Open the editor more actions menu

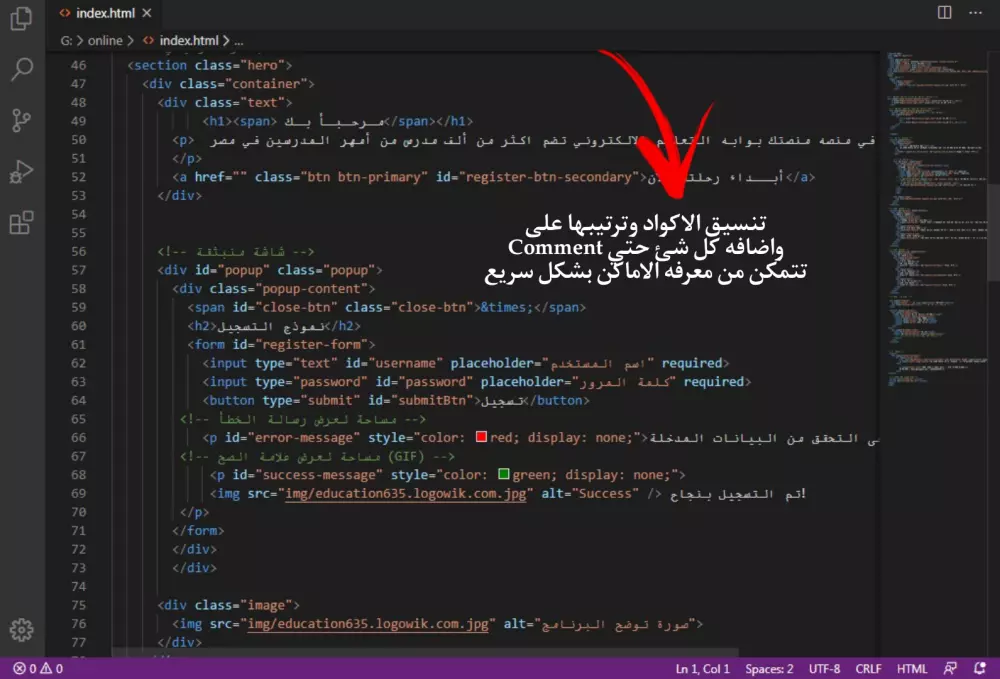coord(975,12)
